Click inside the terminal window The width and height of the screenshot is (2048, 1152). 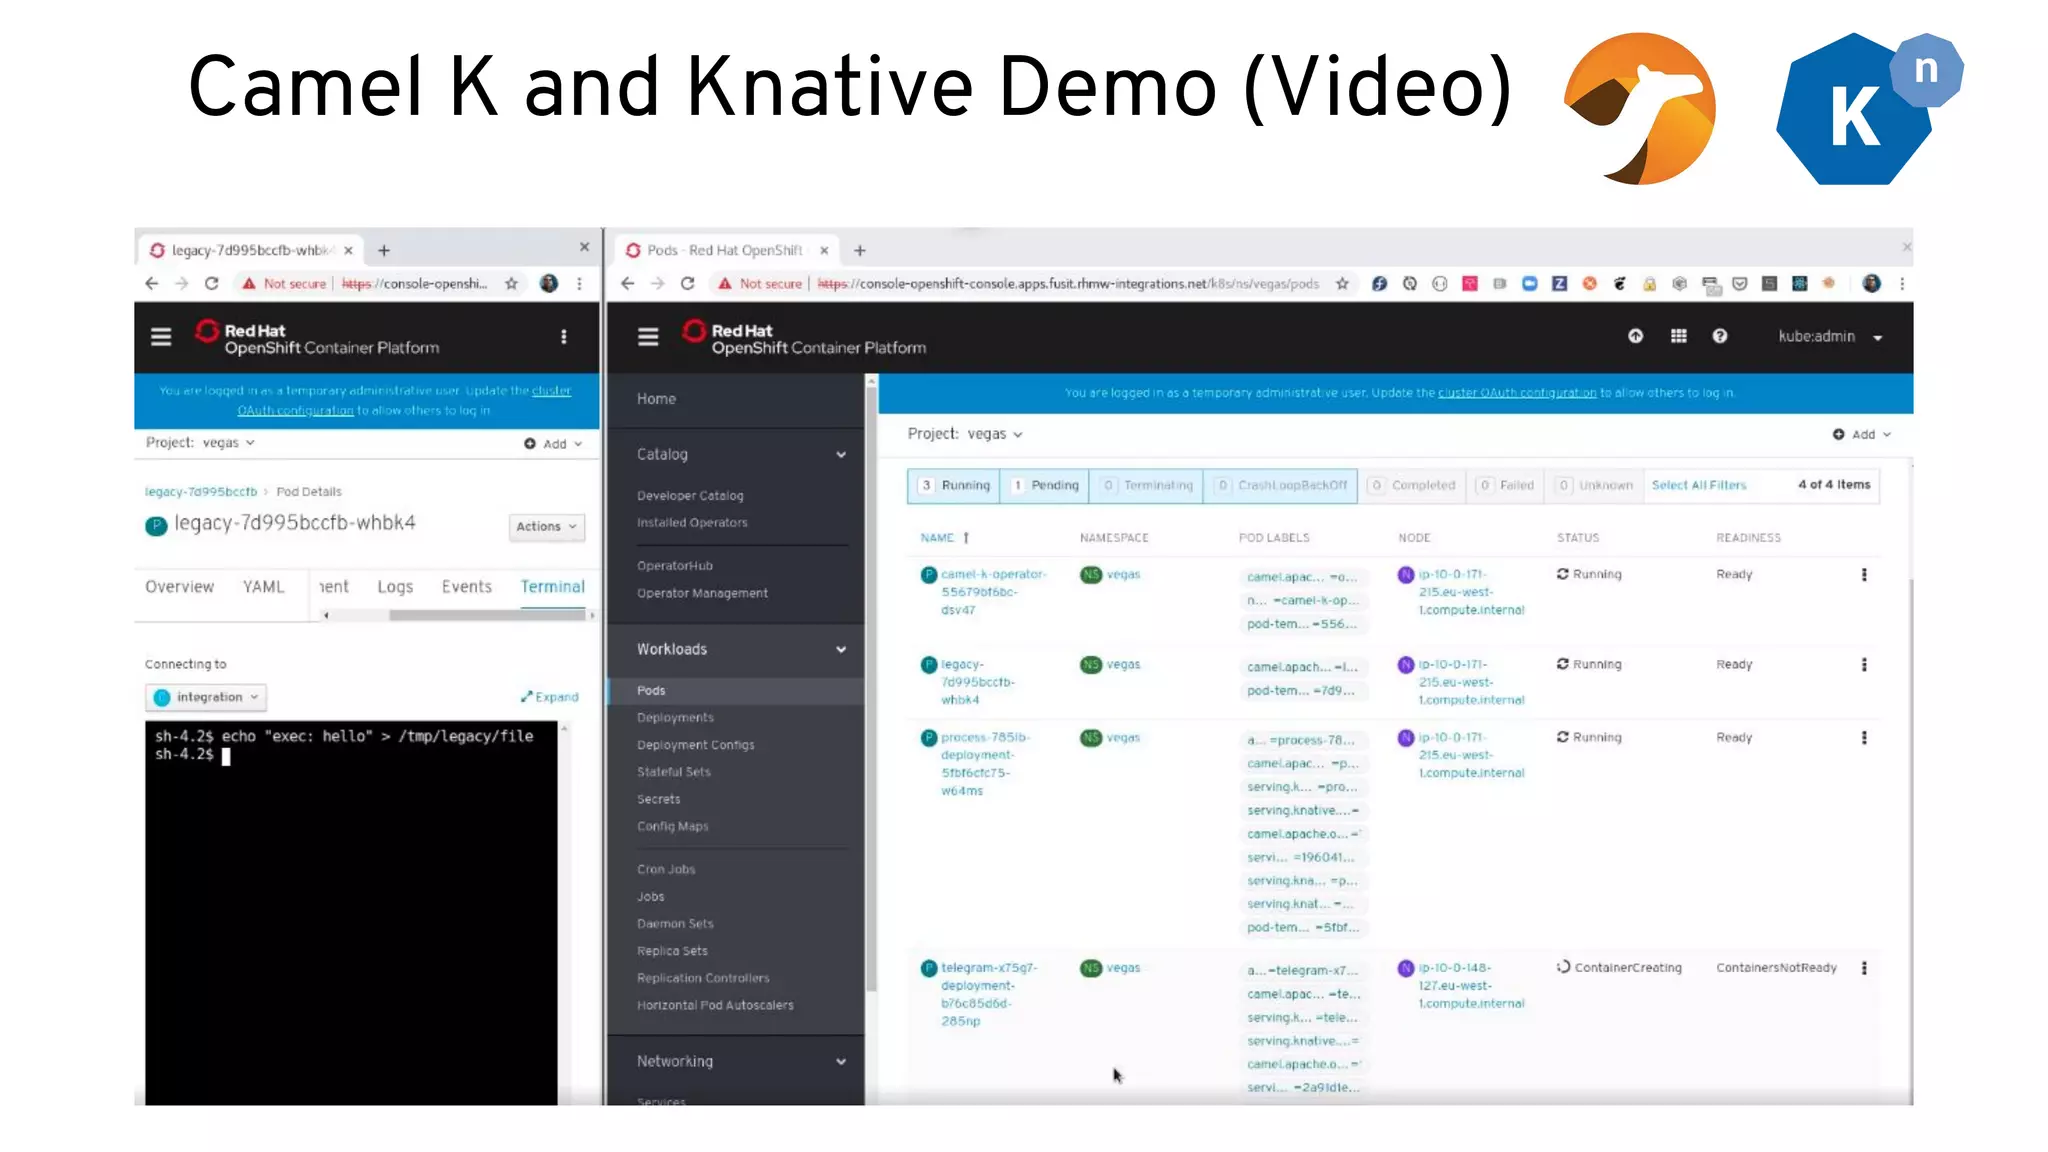(350, 900)
